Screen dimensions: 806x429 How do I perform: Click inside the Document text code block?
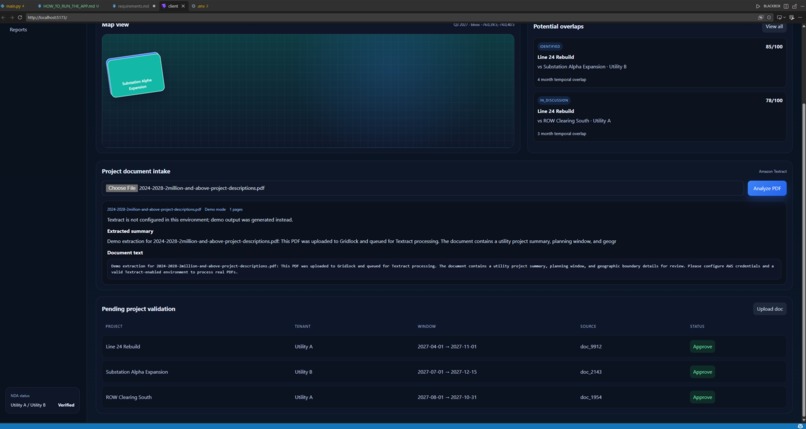pos(444,269)
